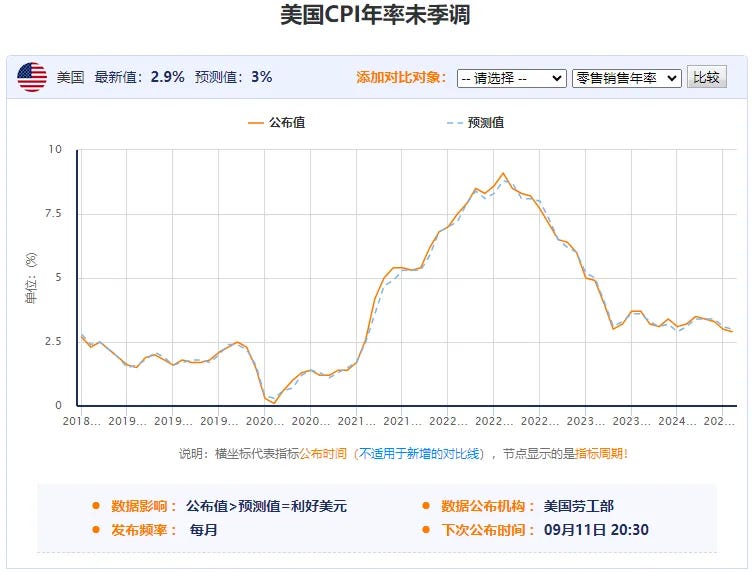This screenshot has height=572, width=752.
Task: Click the orange 公布时间 text in note
Action: tap(323, 454)
